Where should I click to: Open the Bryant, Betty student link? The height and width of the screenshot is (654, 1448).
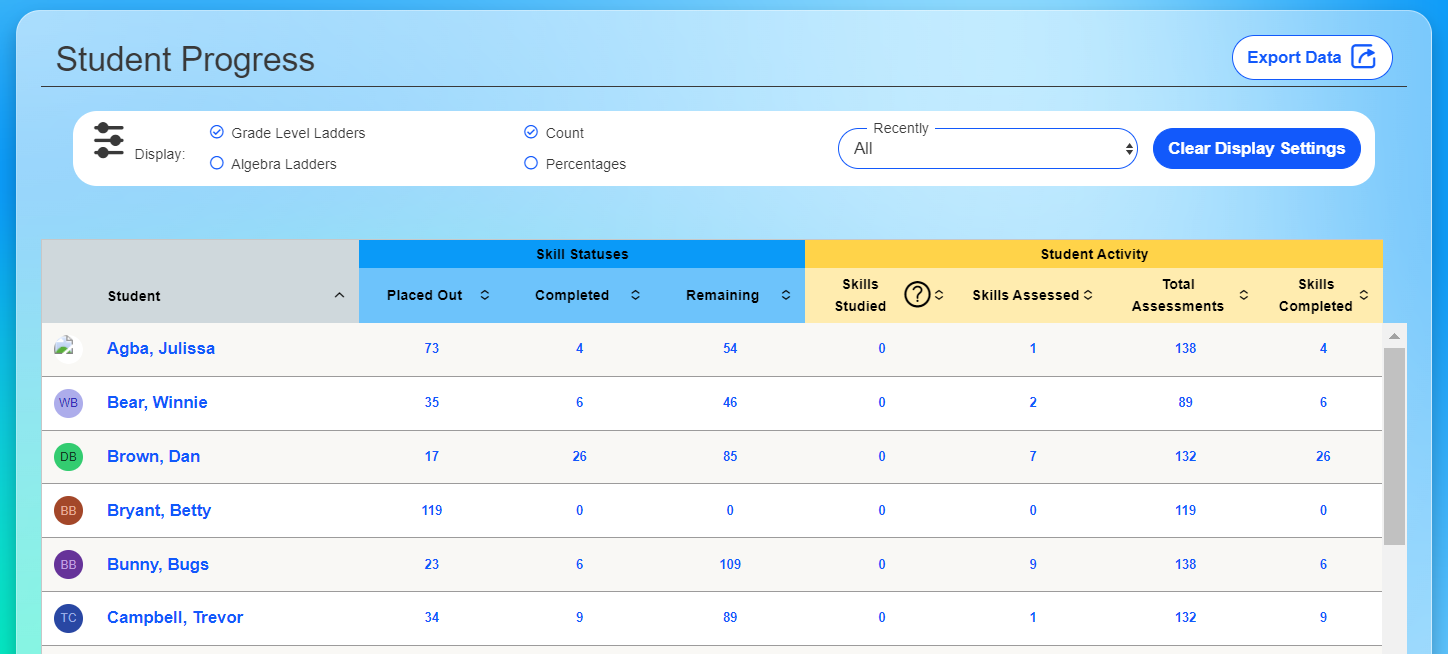pyautogui.click(x=159, y=511)
